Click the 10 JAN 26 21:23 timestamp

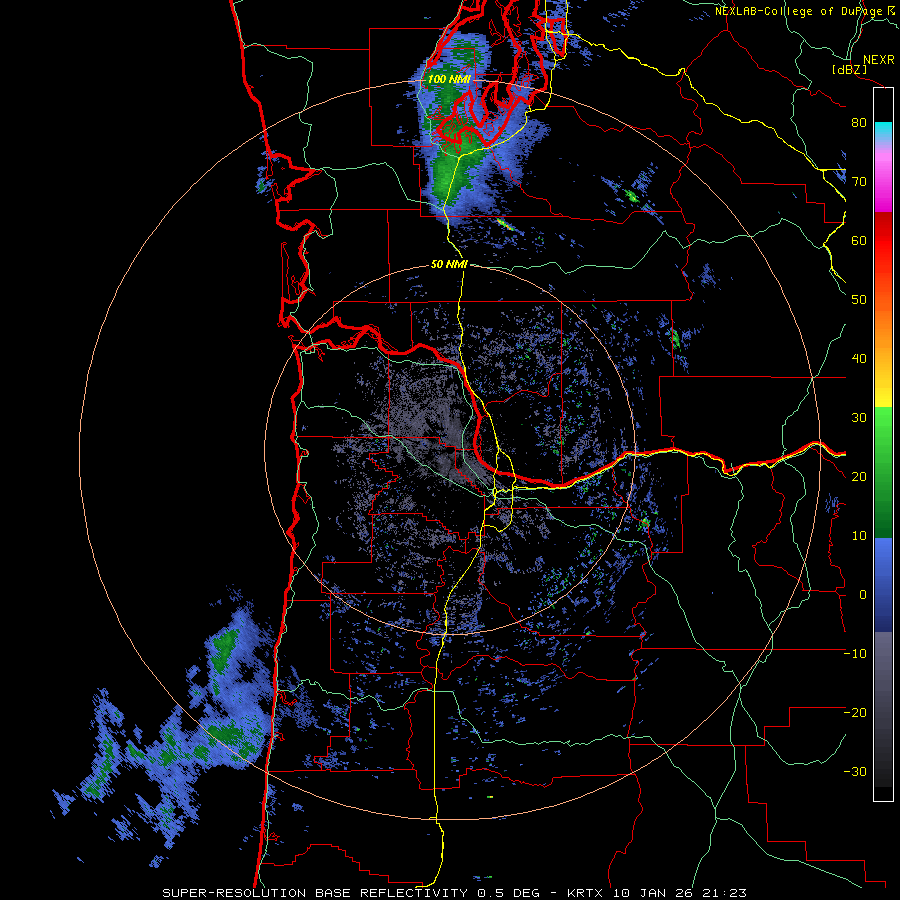point(680,893)
